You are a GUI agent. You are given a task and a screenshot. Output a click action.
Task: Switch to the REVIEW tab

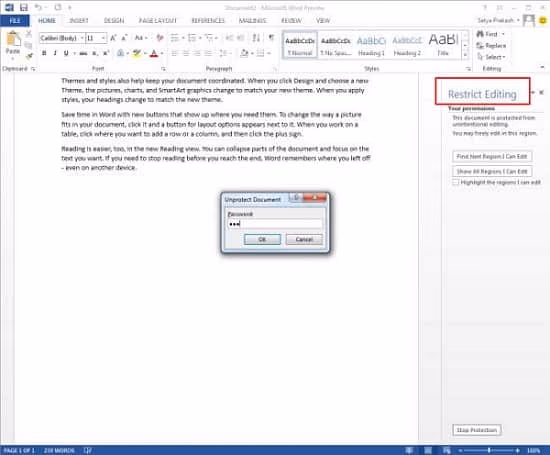[291, 21]
